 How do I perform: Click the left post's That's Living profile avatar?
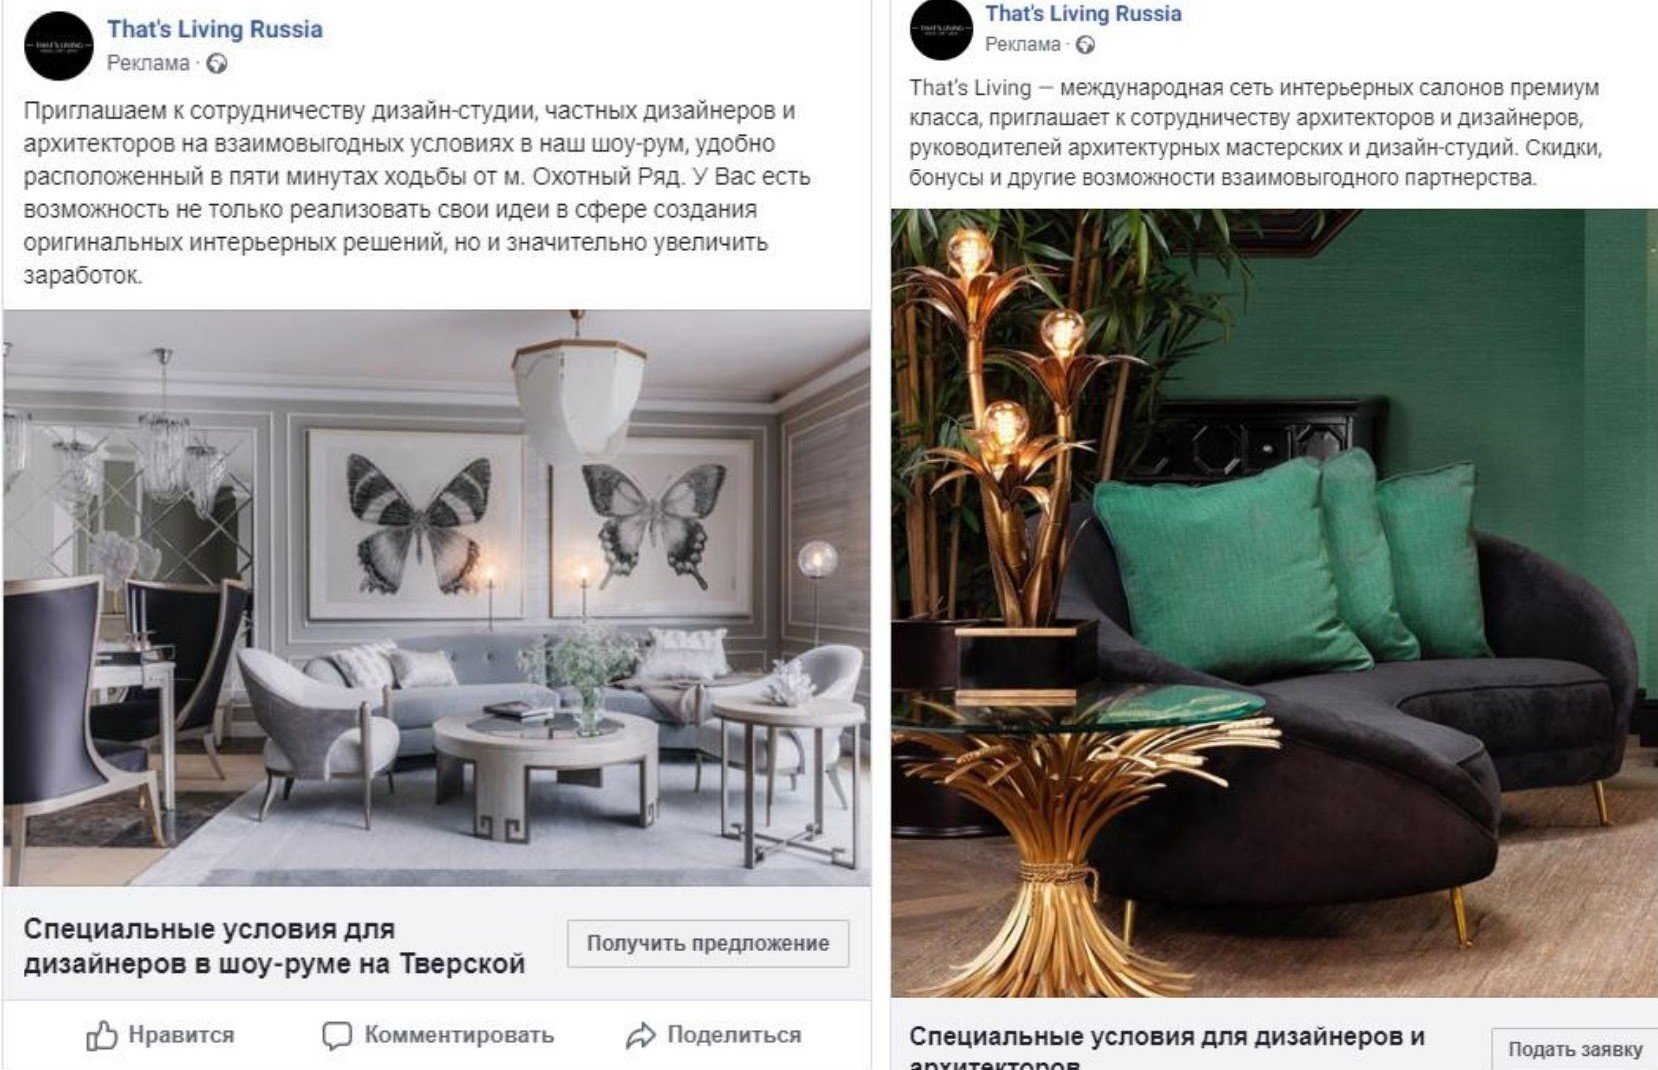[x=59, y=45]
